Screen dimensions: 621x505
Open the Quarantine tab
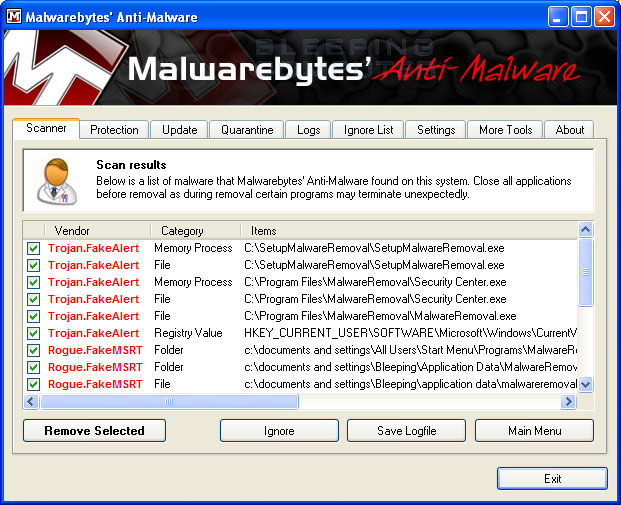pos(247,130)
